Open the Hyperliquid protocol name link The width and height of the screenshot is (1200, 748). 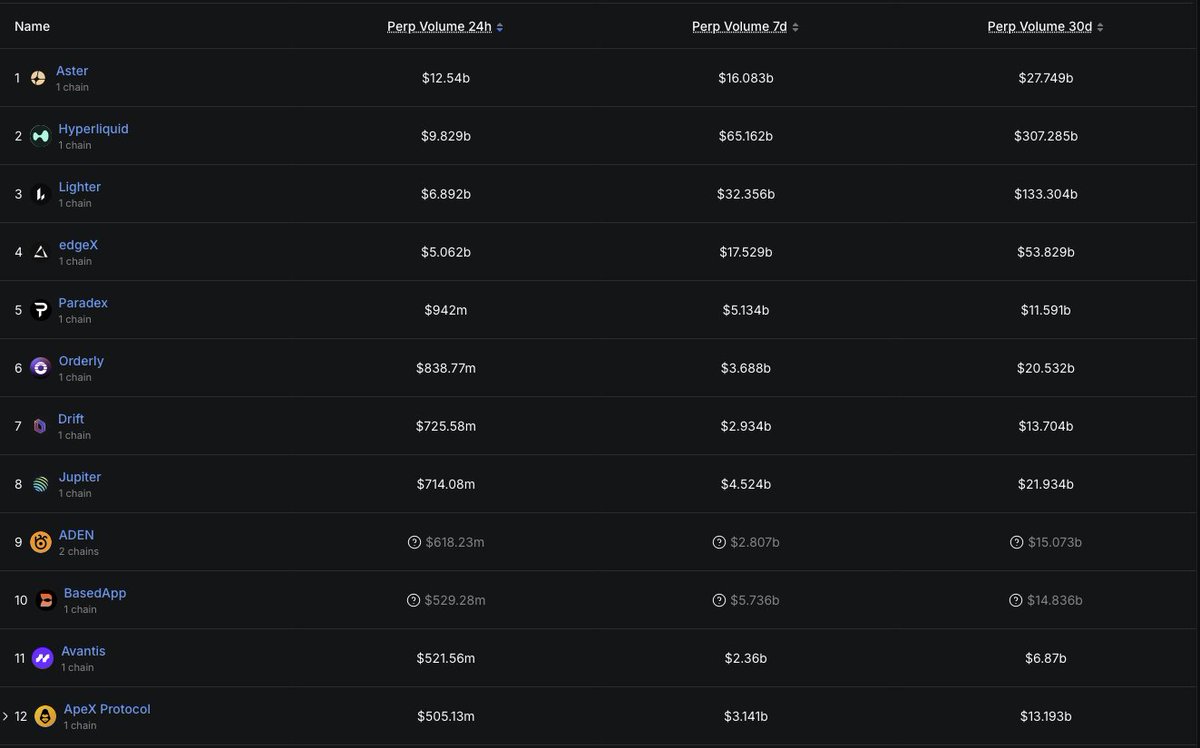pos(93,129)
